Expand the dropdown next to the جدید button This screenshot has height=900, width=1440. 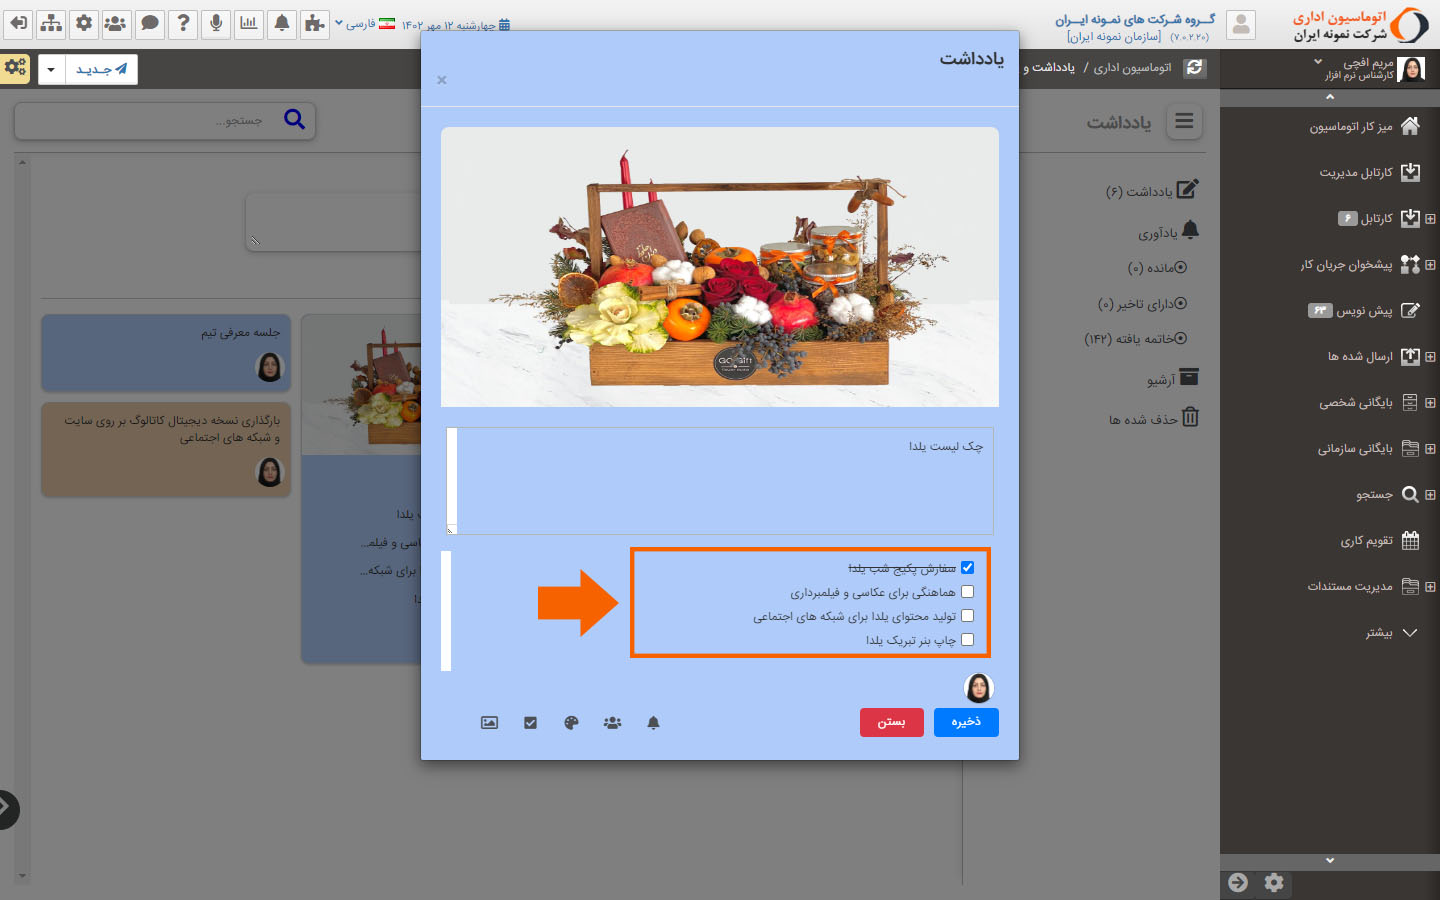point(49,69)
